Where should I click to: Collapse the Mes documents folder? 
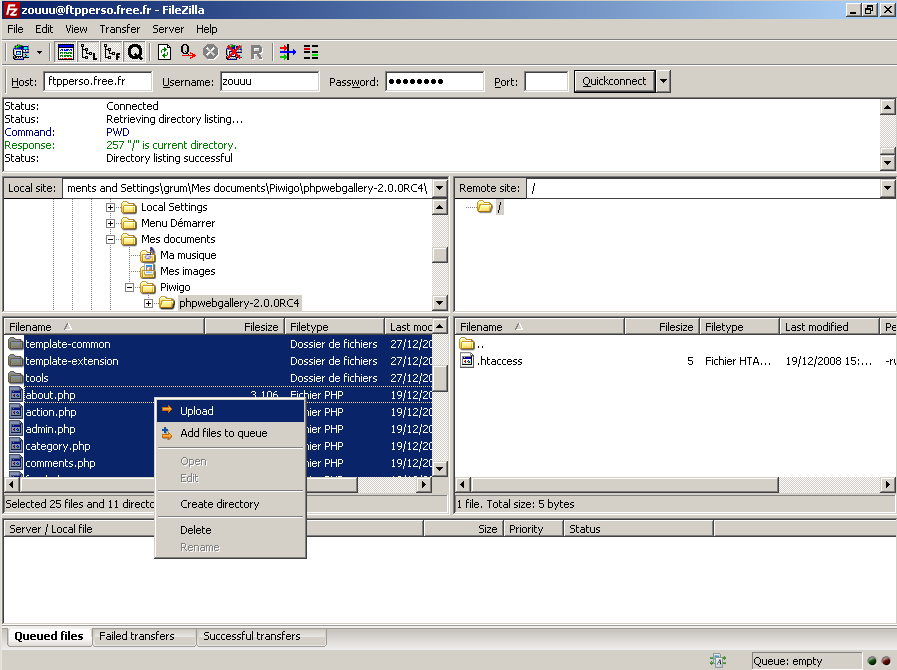coord(110,239)
